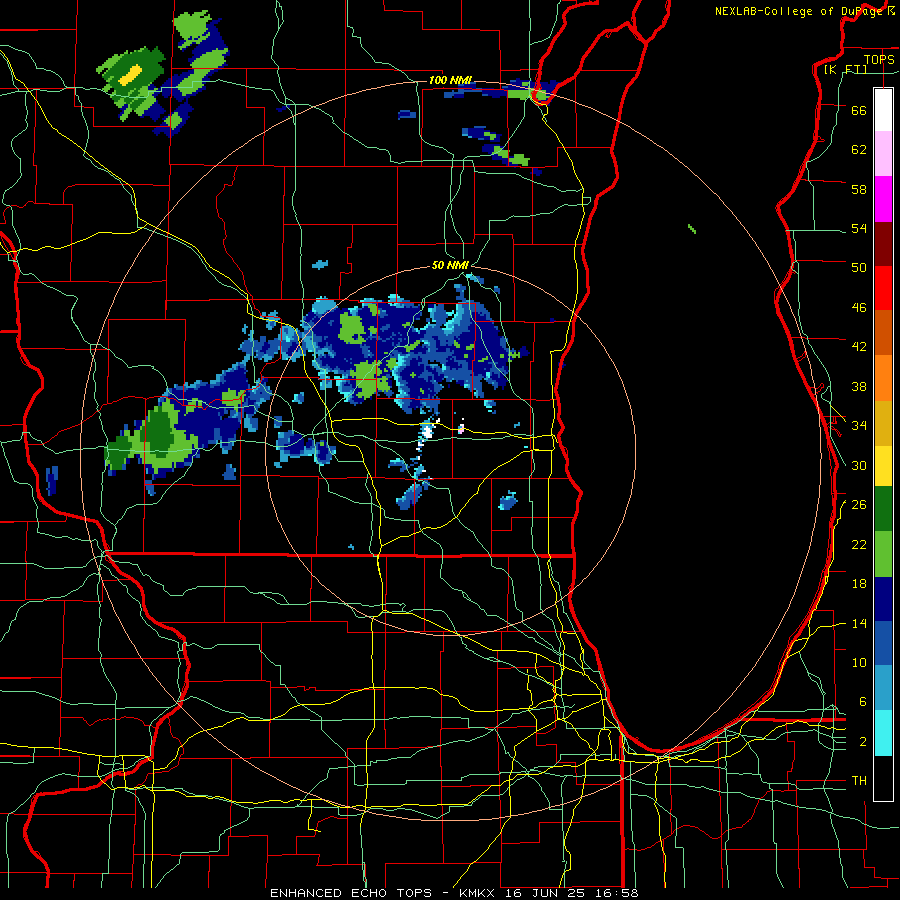Viewport: 900px width, 900px height.
Task: Click the 2 legend tick label
Action: [863, 742]
